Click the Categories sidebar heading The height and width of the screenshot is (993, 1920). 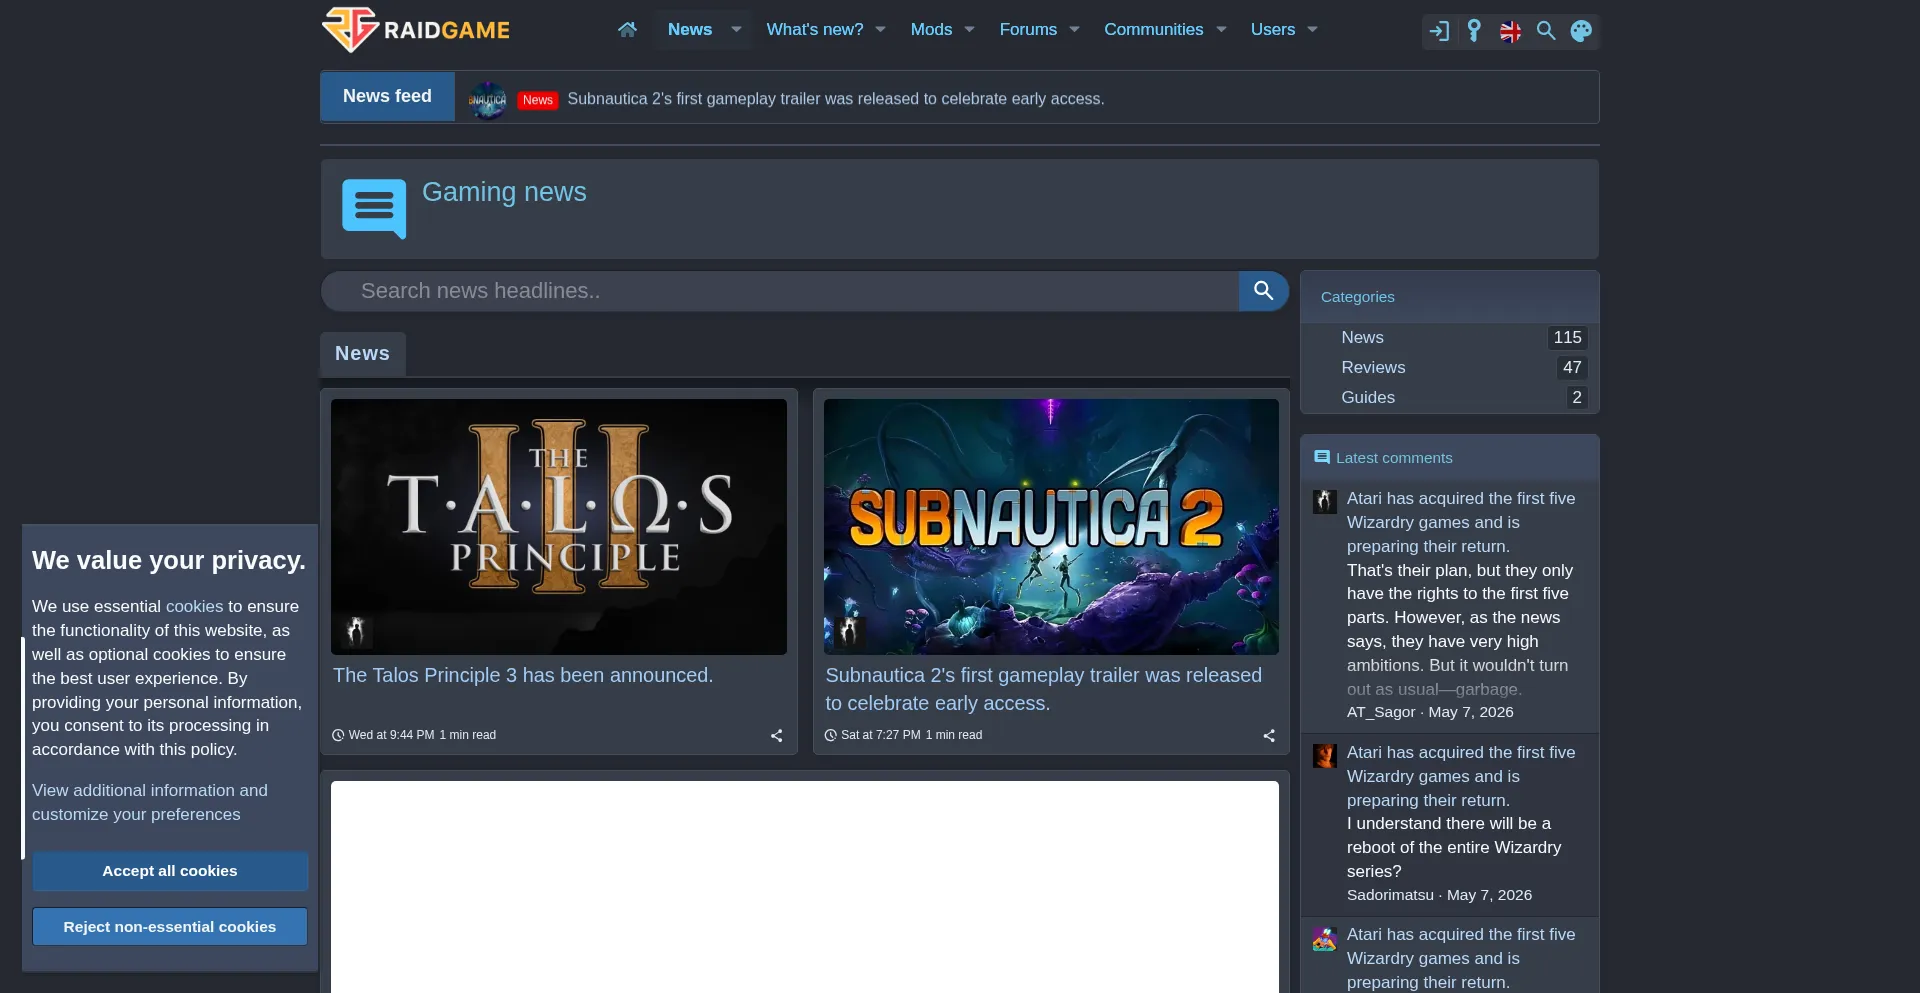(1357, 297)
